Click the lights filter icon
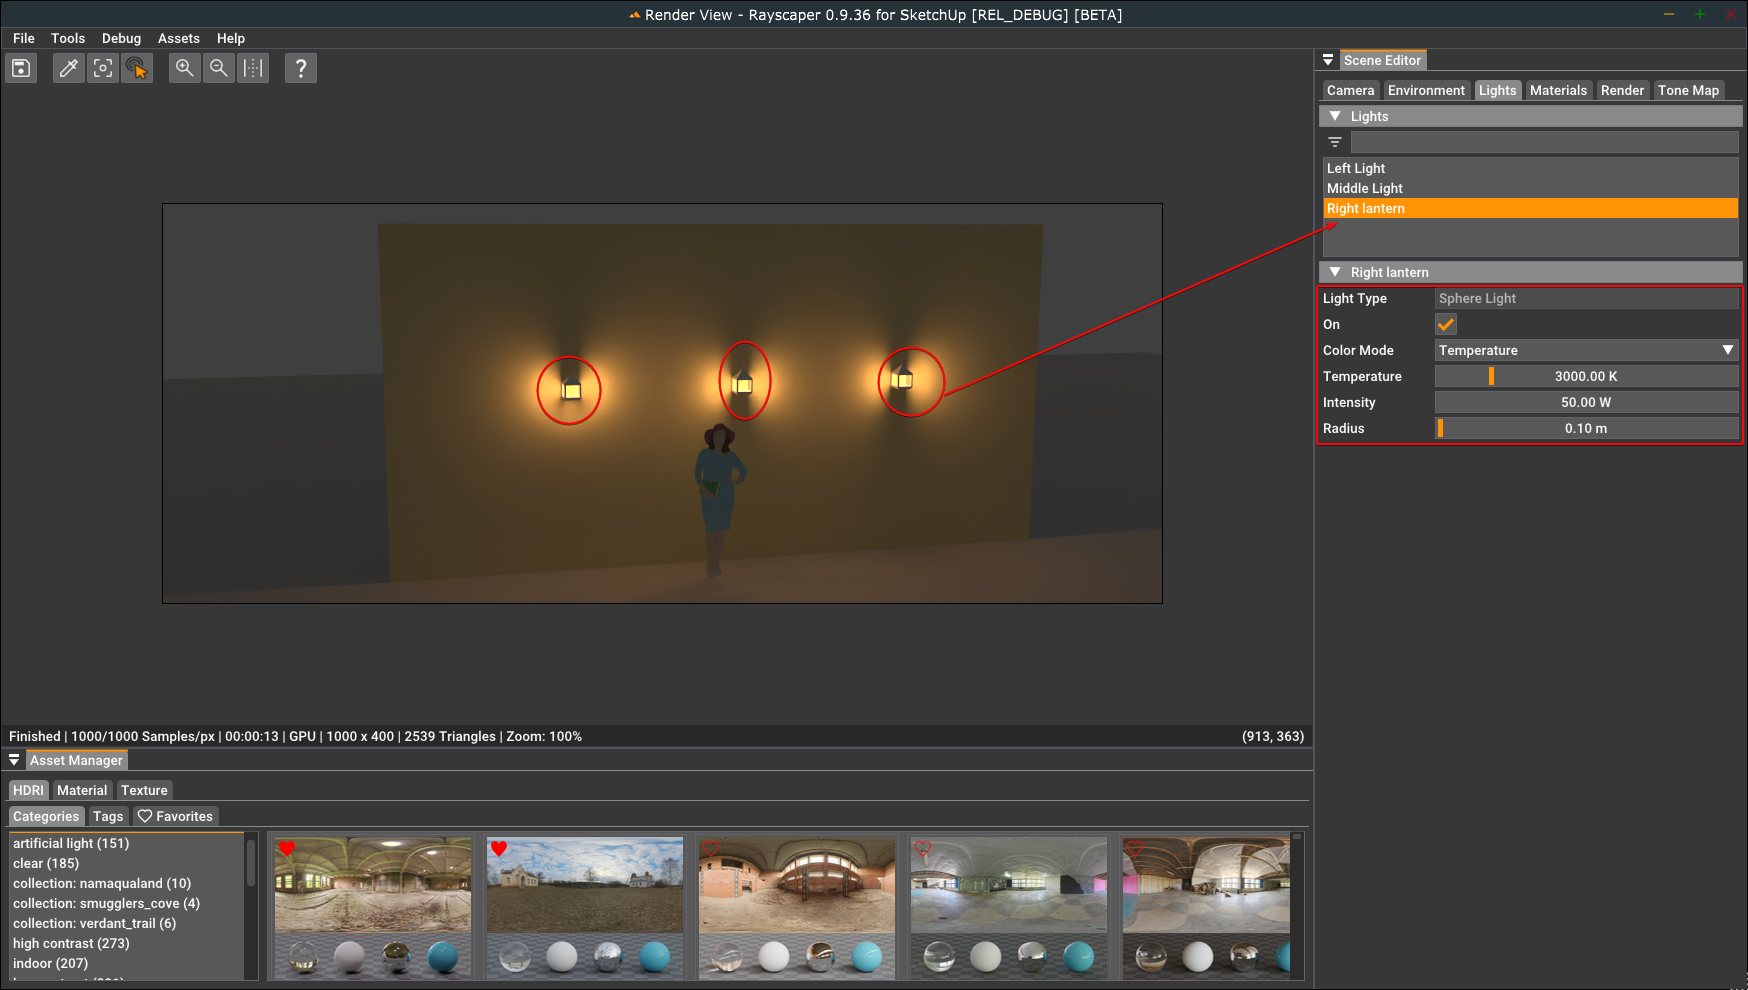This screenshot has height=990, width=1748. pos(1335,142)
